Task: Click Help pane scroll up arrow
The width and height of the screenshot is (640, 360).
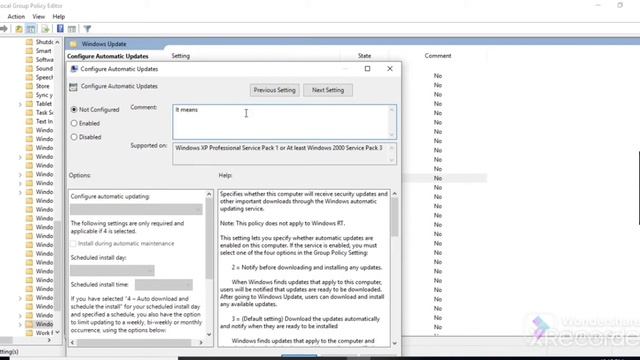Action: point(395,194)
